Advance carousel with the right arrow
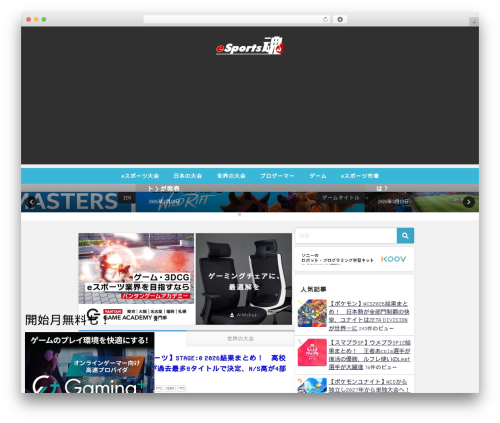The image size is (500, 423). click(x=469, y=202)
